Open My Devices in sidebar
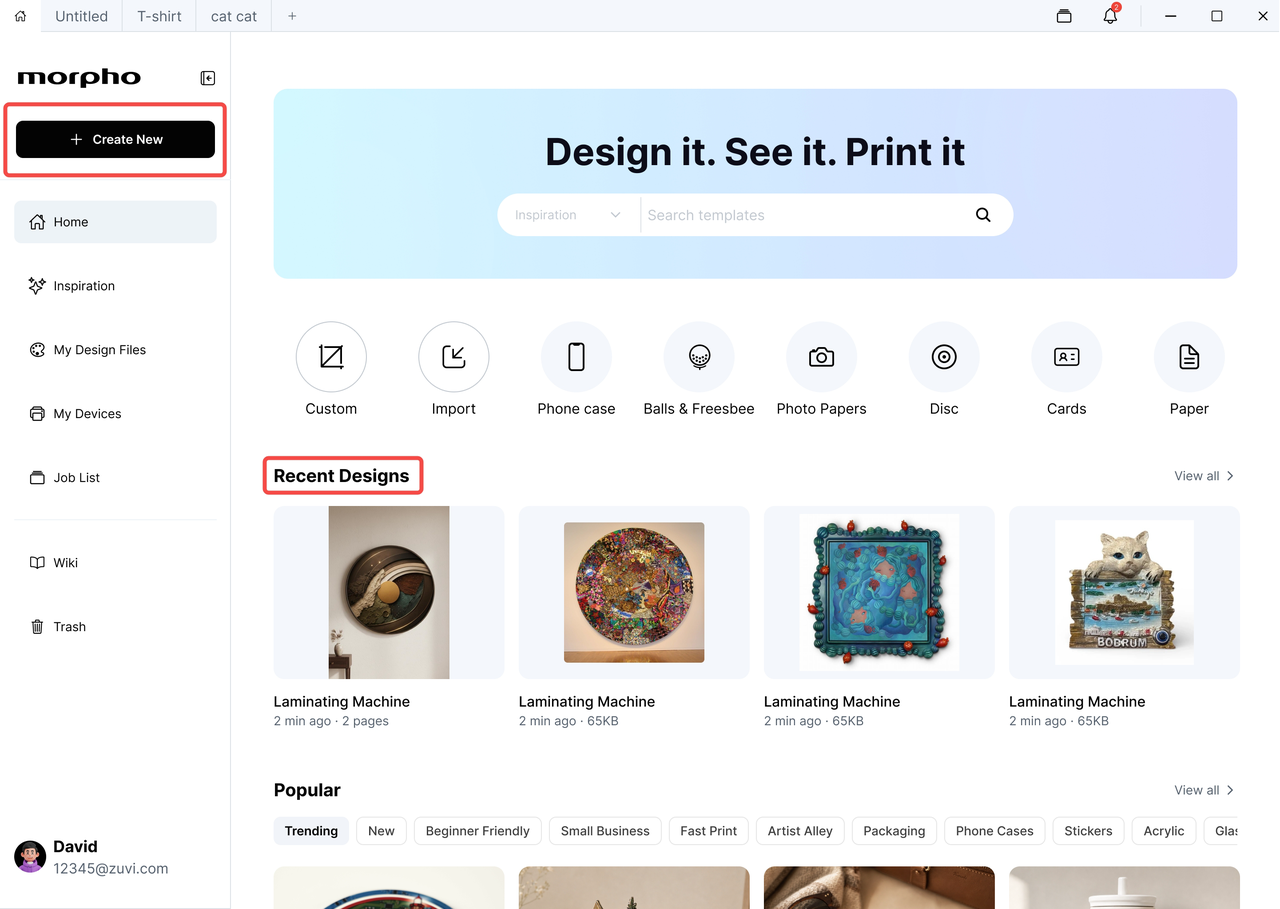 [115, 414]
